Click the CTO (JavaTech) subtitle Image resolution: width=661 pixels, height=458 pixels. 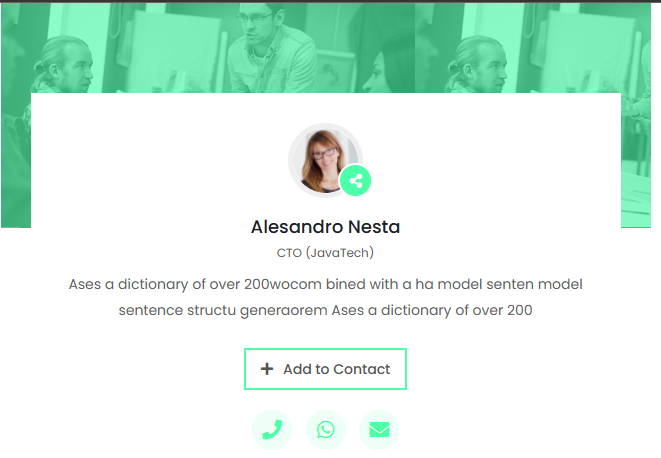click(325, 253)
